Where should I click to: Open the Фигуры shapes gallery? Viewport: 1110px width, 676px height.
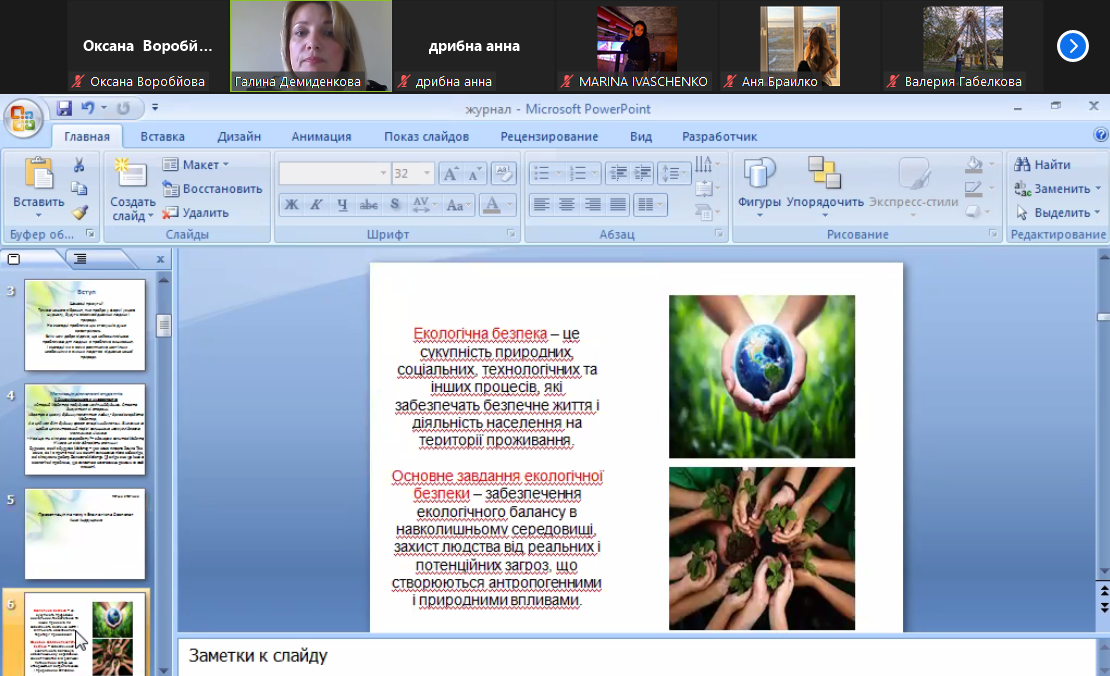coord(759,185)
